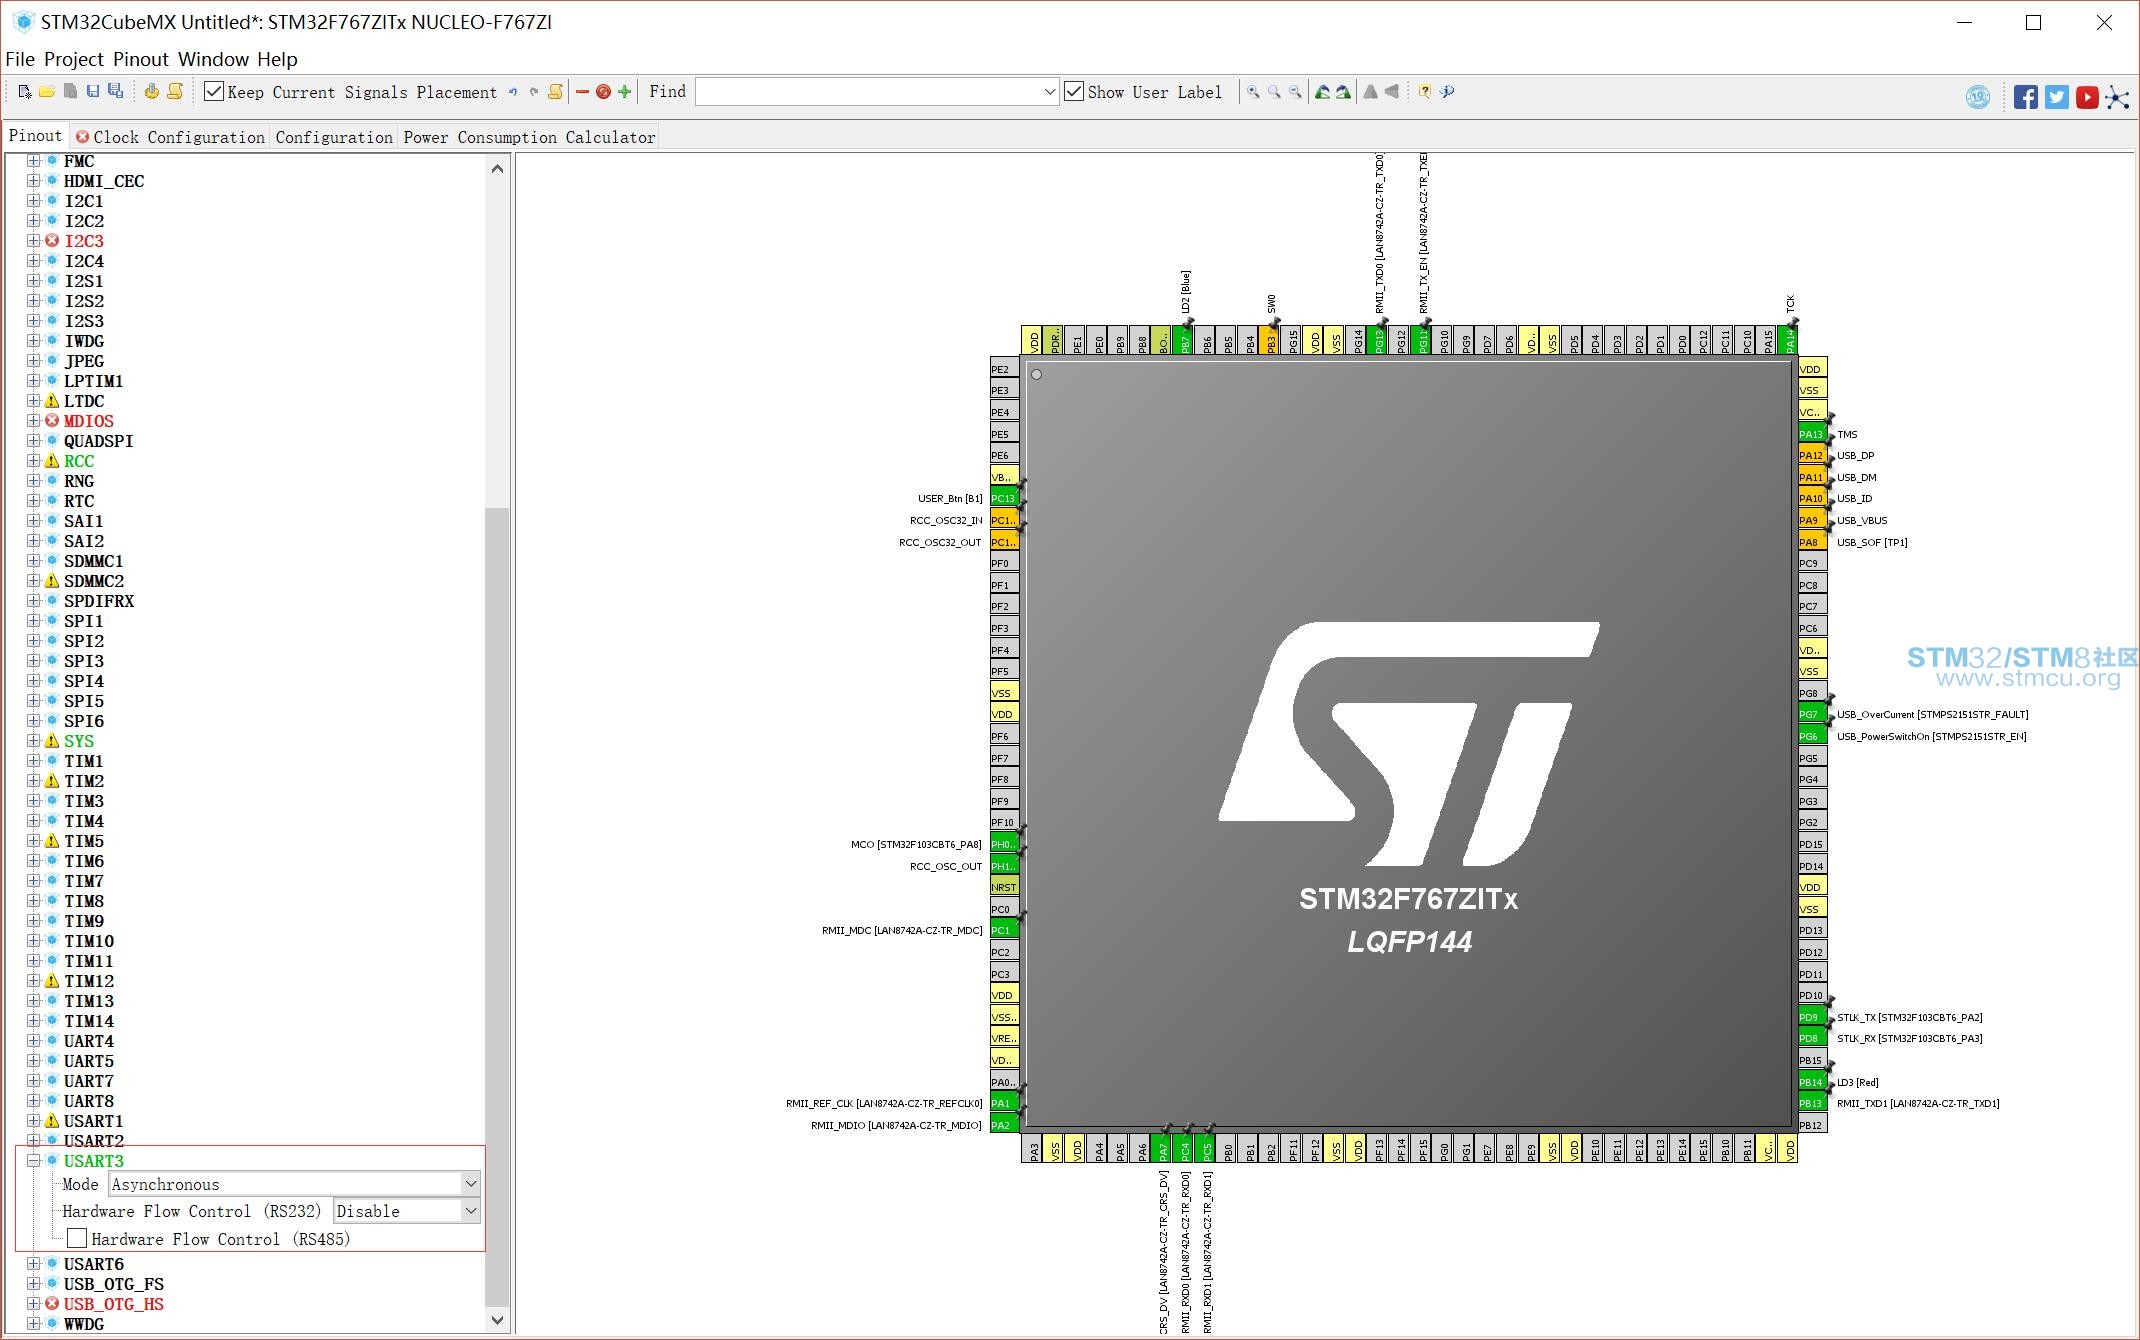Image resolution: width=2140 pixels, height=1340 pixels.
Task: Select the SDMMC2 tree item
Action: [94, 581]
